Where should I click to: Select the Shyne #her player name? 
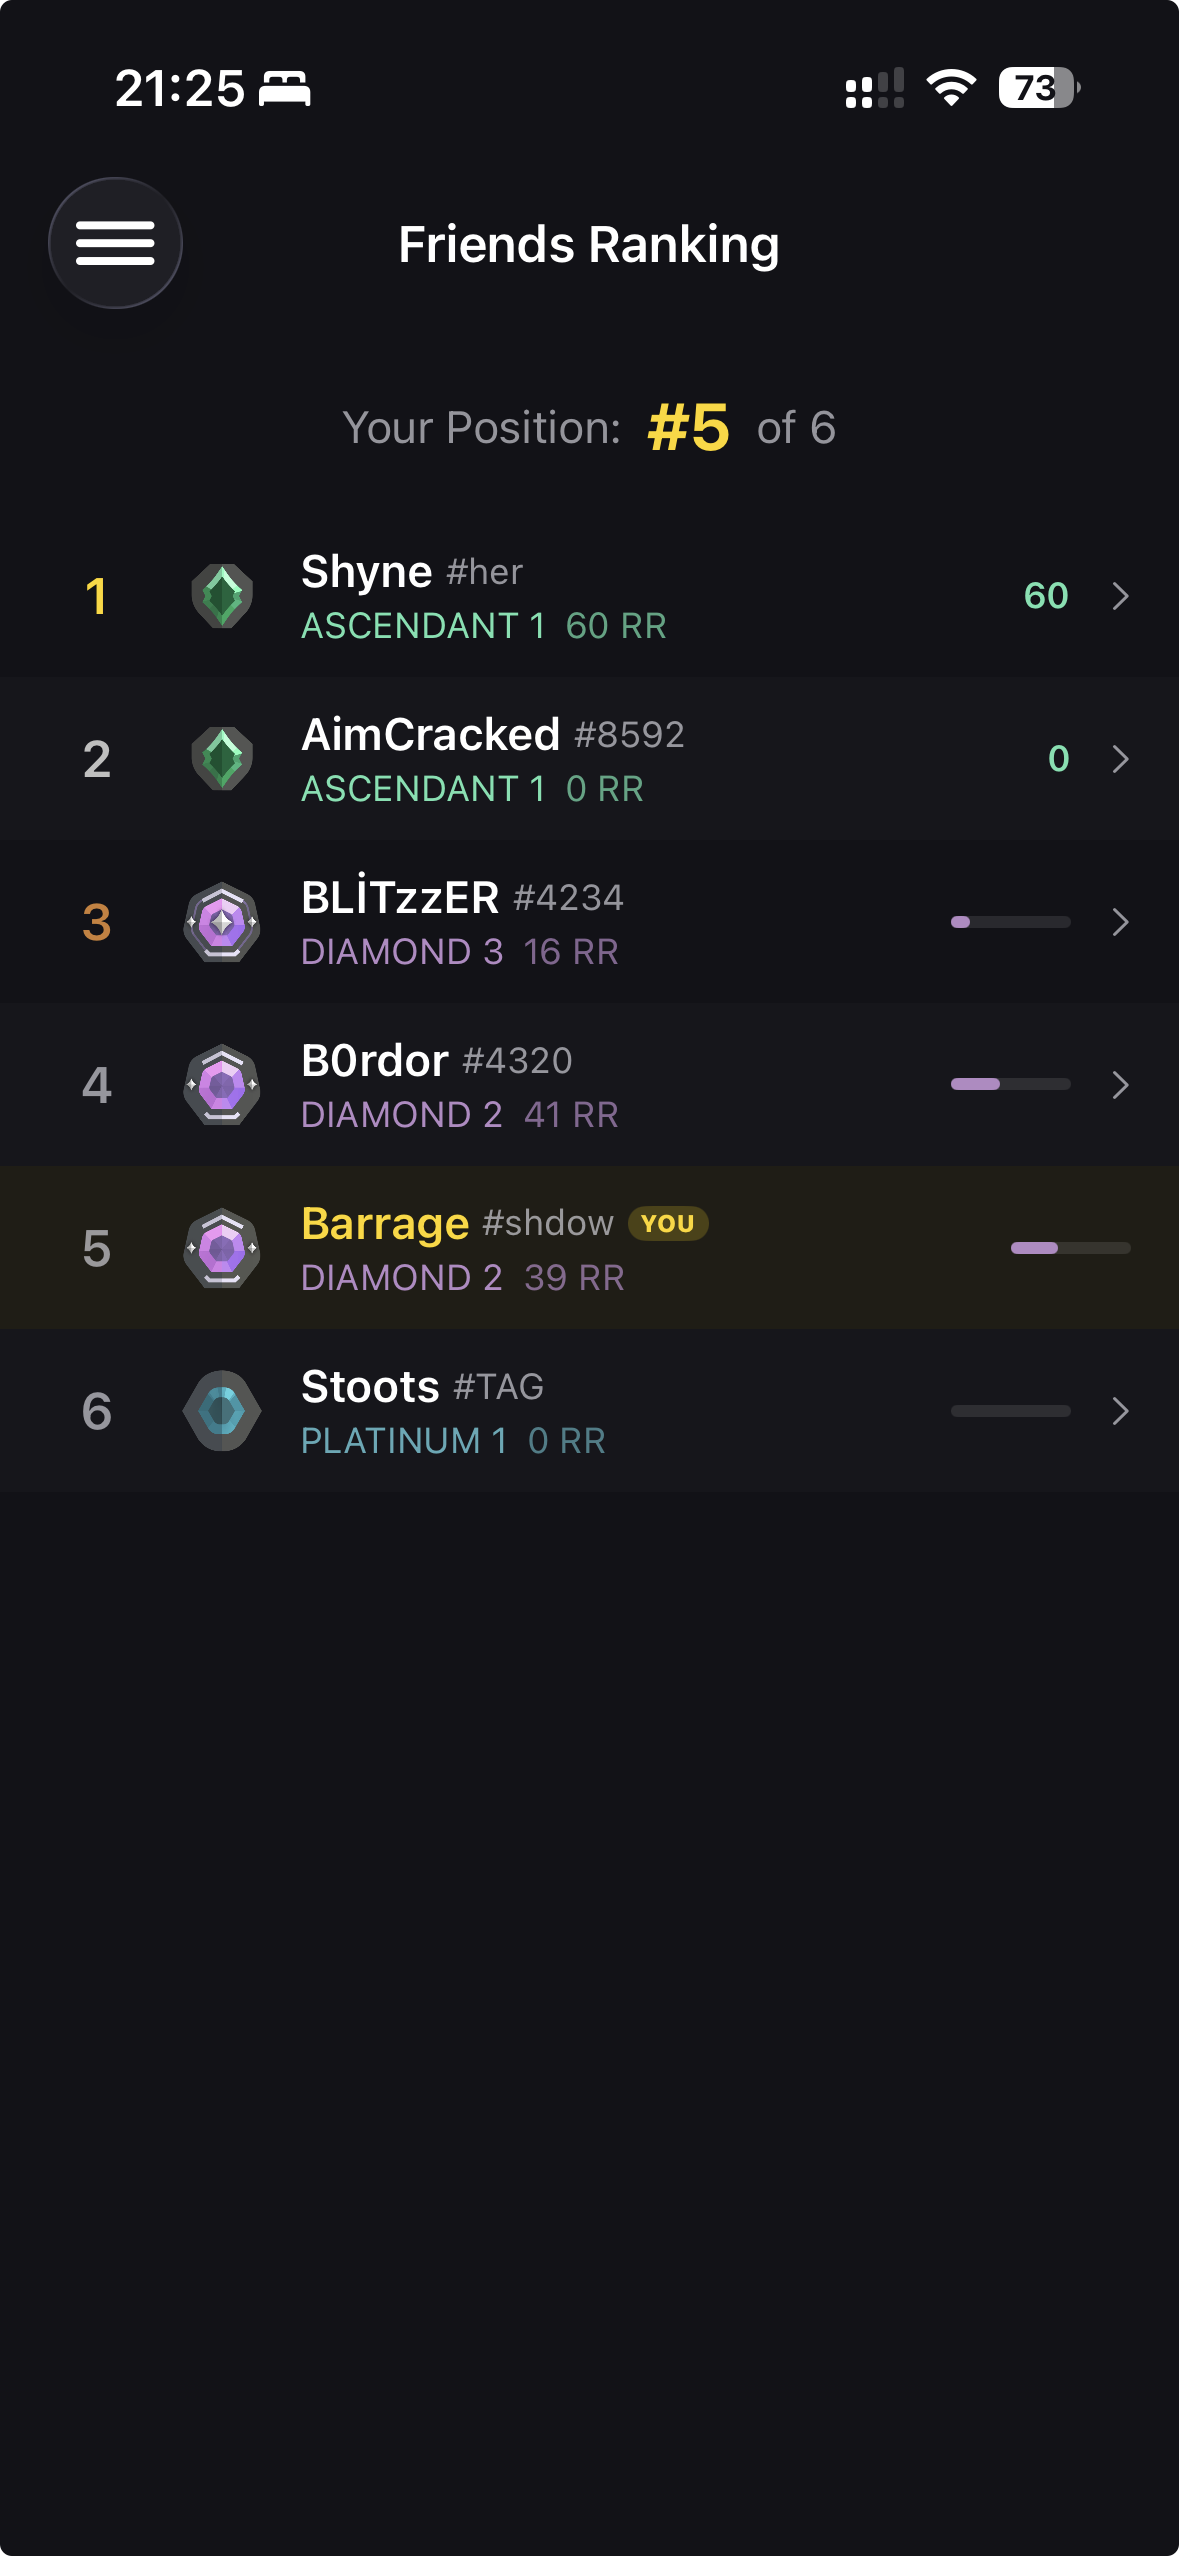(412, 572)
